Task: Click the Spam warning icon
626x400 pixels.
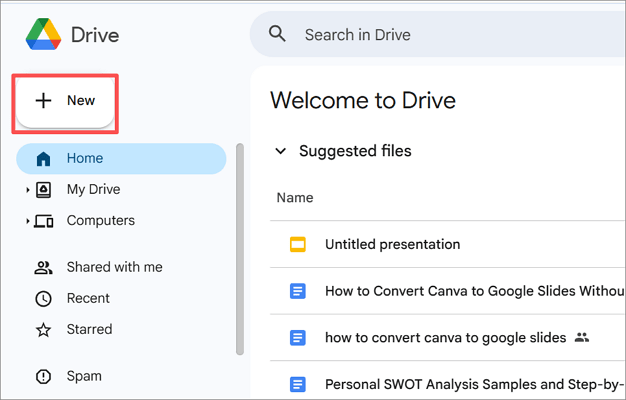Action: coord(43,376)
